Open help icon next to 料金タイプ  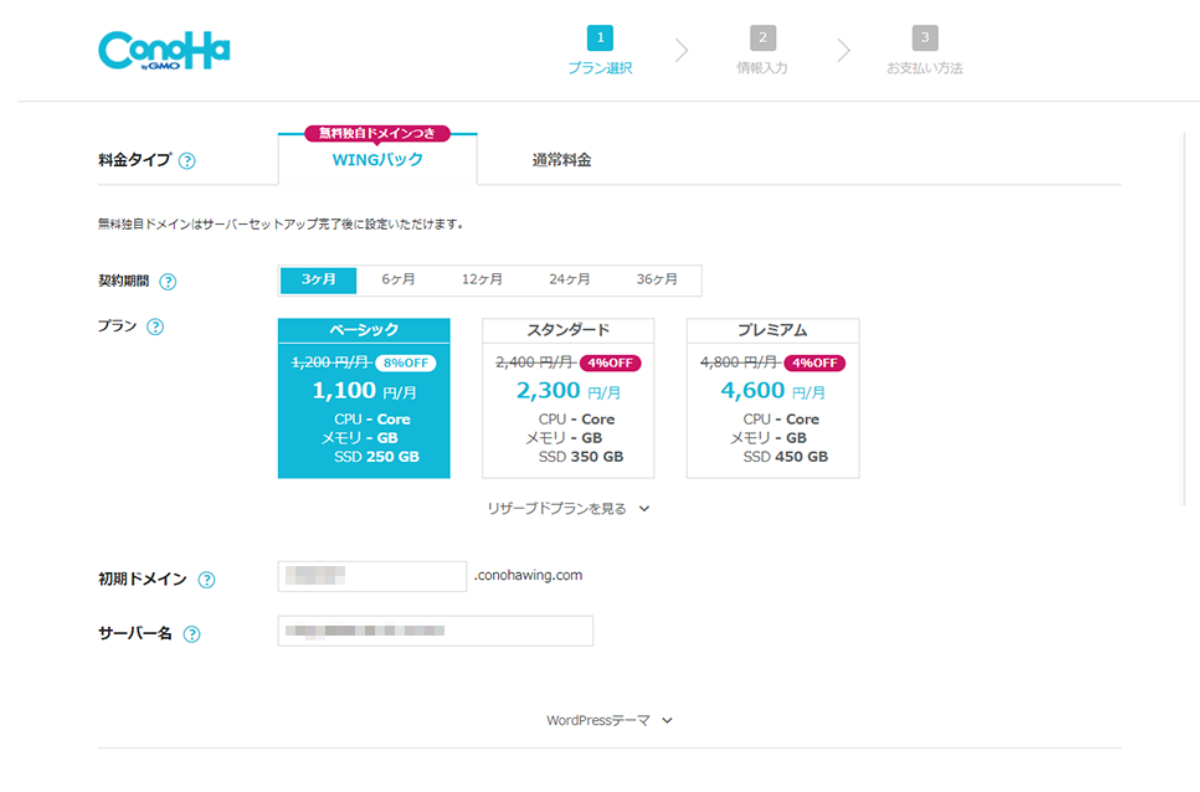(187, 161)
